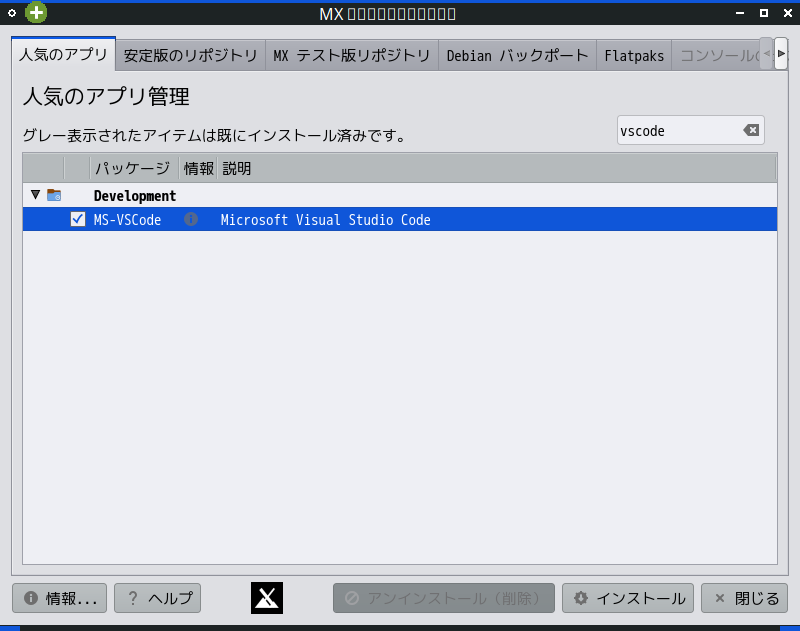Switch to the partially visible コンソール tab
Screen dimensions: 800x631
[716, 56]
